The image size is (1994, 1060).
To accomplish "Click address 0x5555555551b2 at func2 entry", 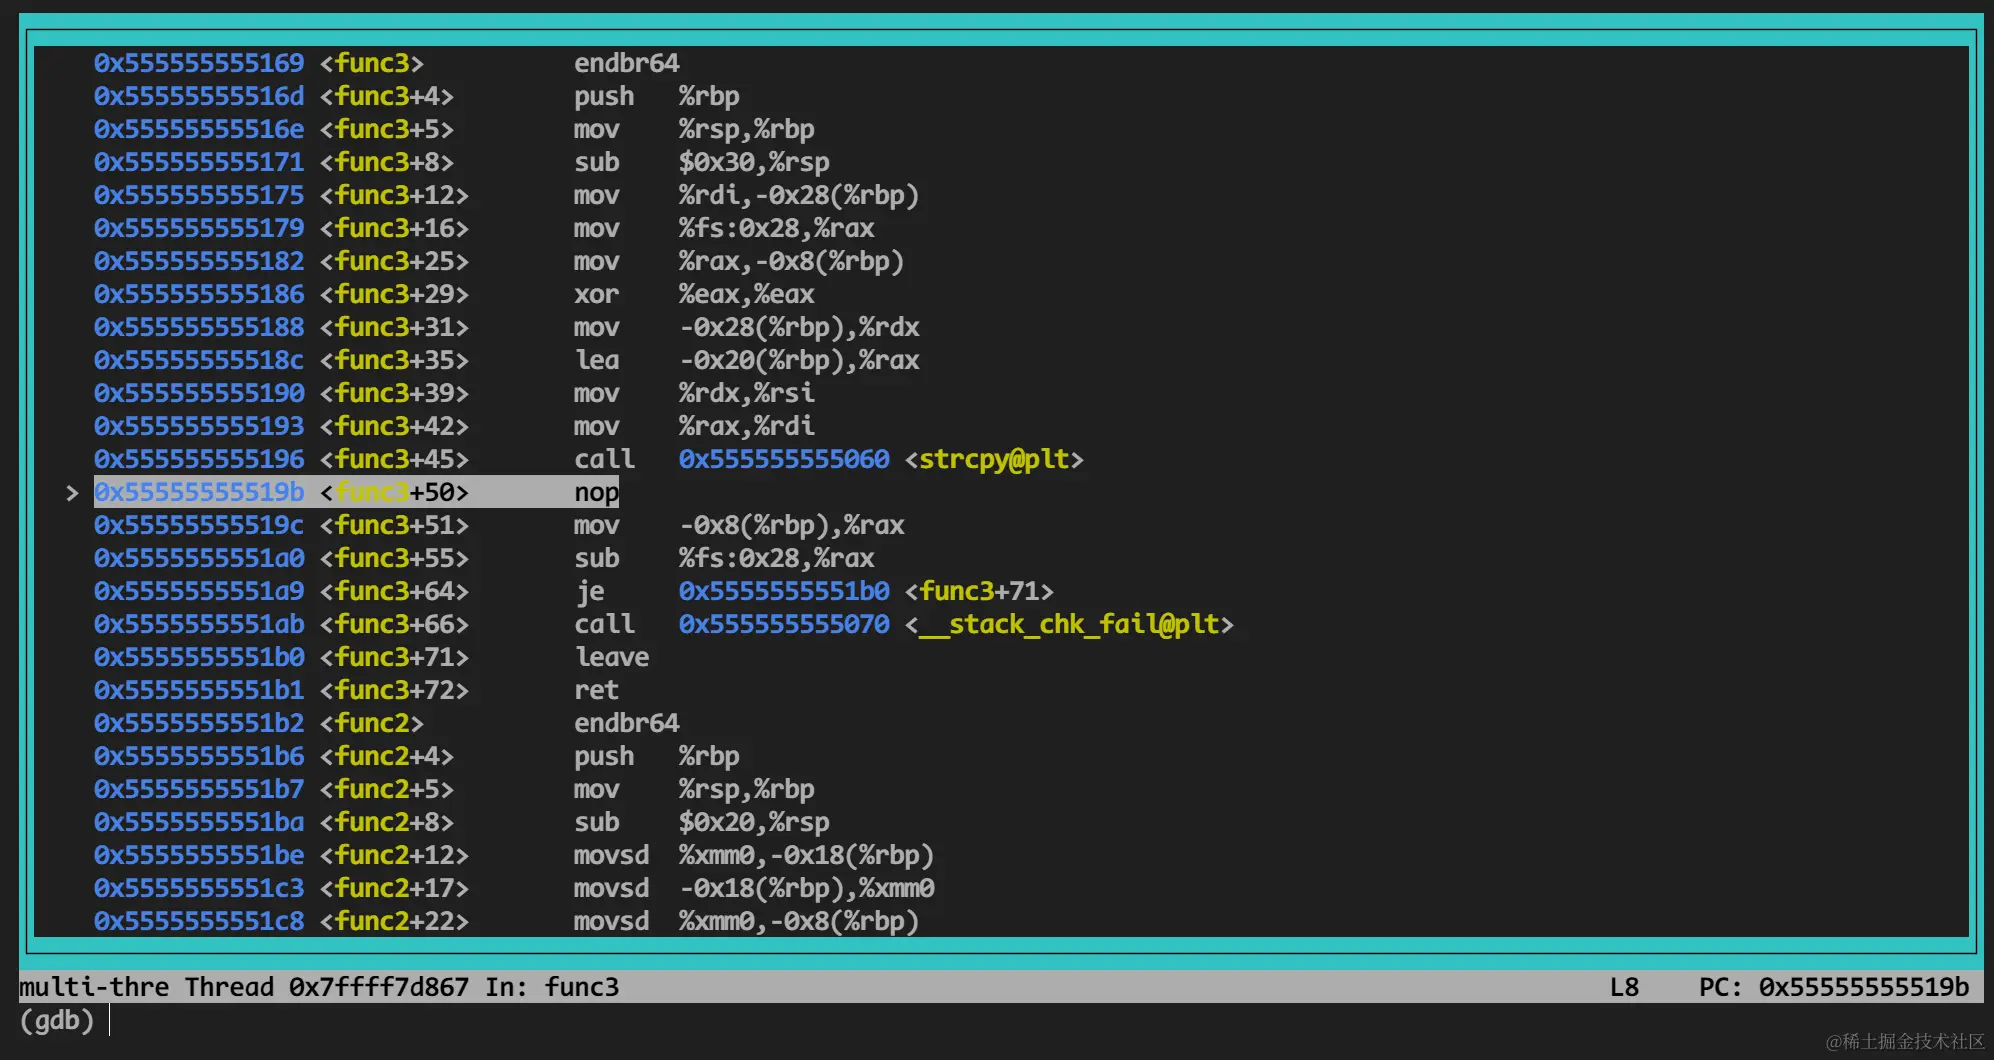I will [199, 723].
